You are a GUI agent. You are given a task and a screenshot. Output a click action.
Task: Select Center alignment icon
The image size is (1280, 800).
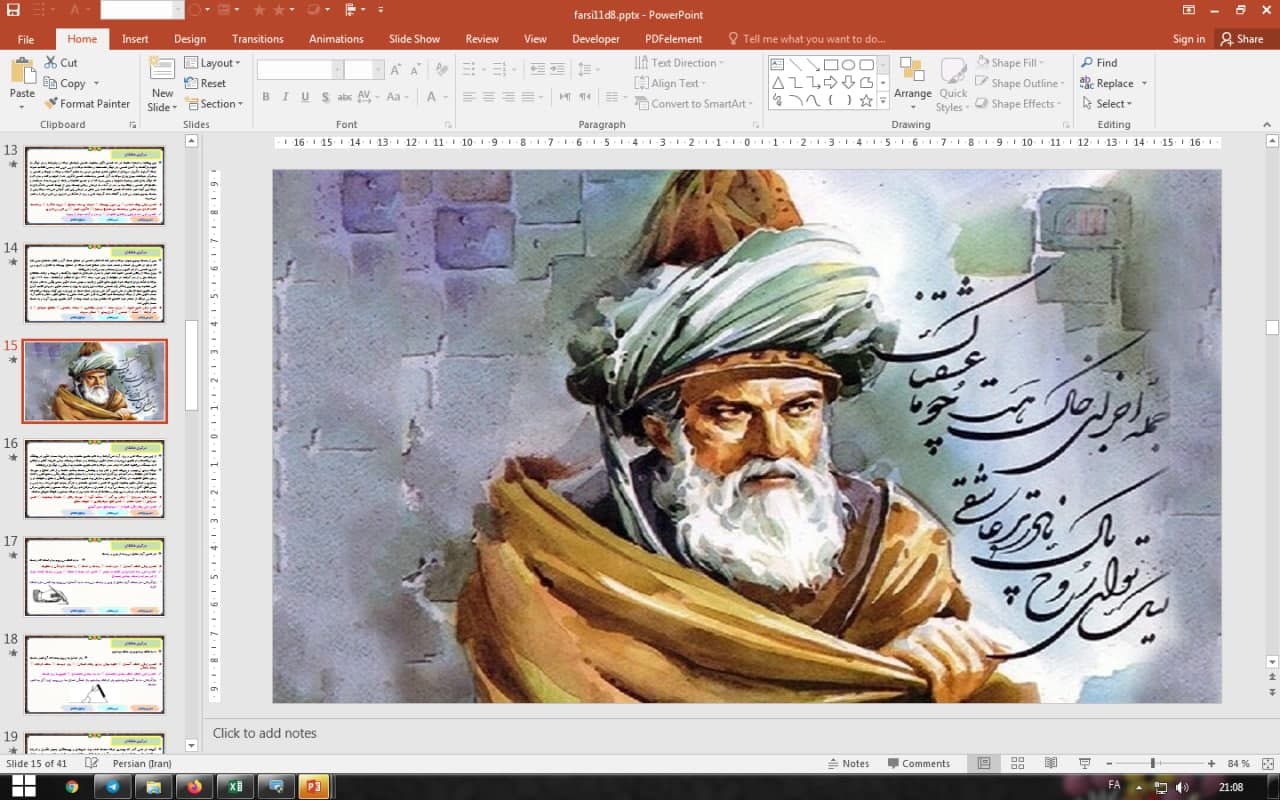point(489,97)
